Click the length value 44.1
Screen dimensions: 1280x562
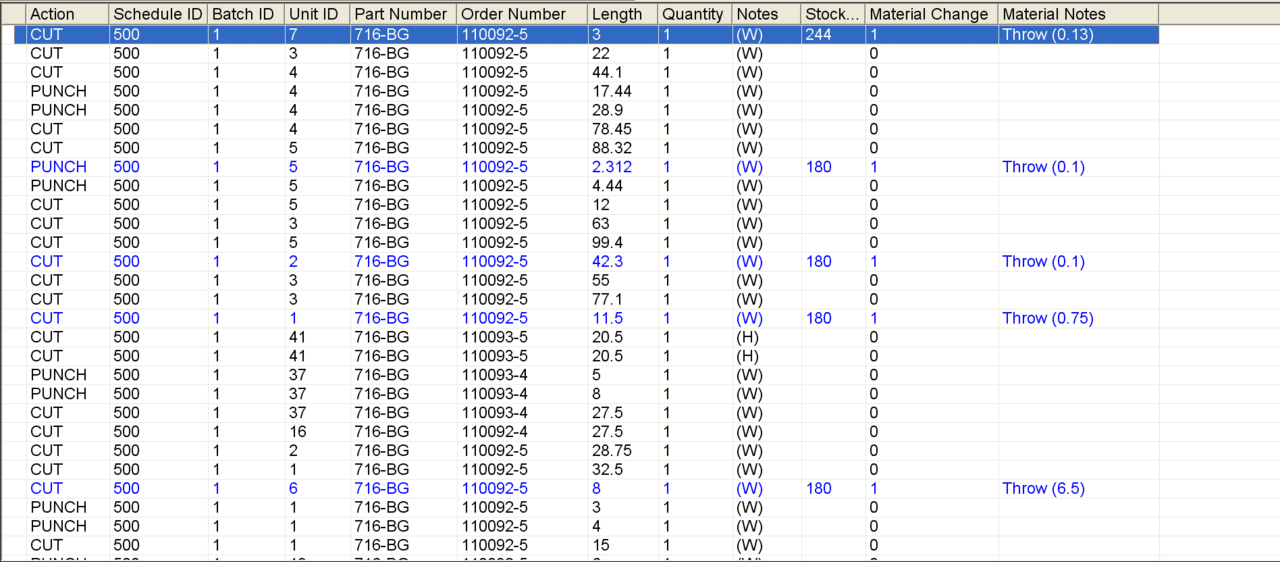coord(606,72)
